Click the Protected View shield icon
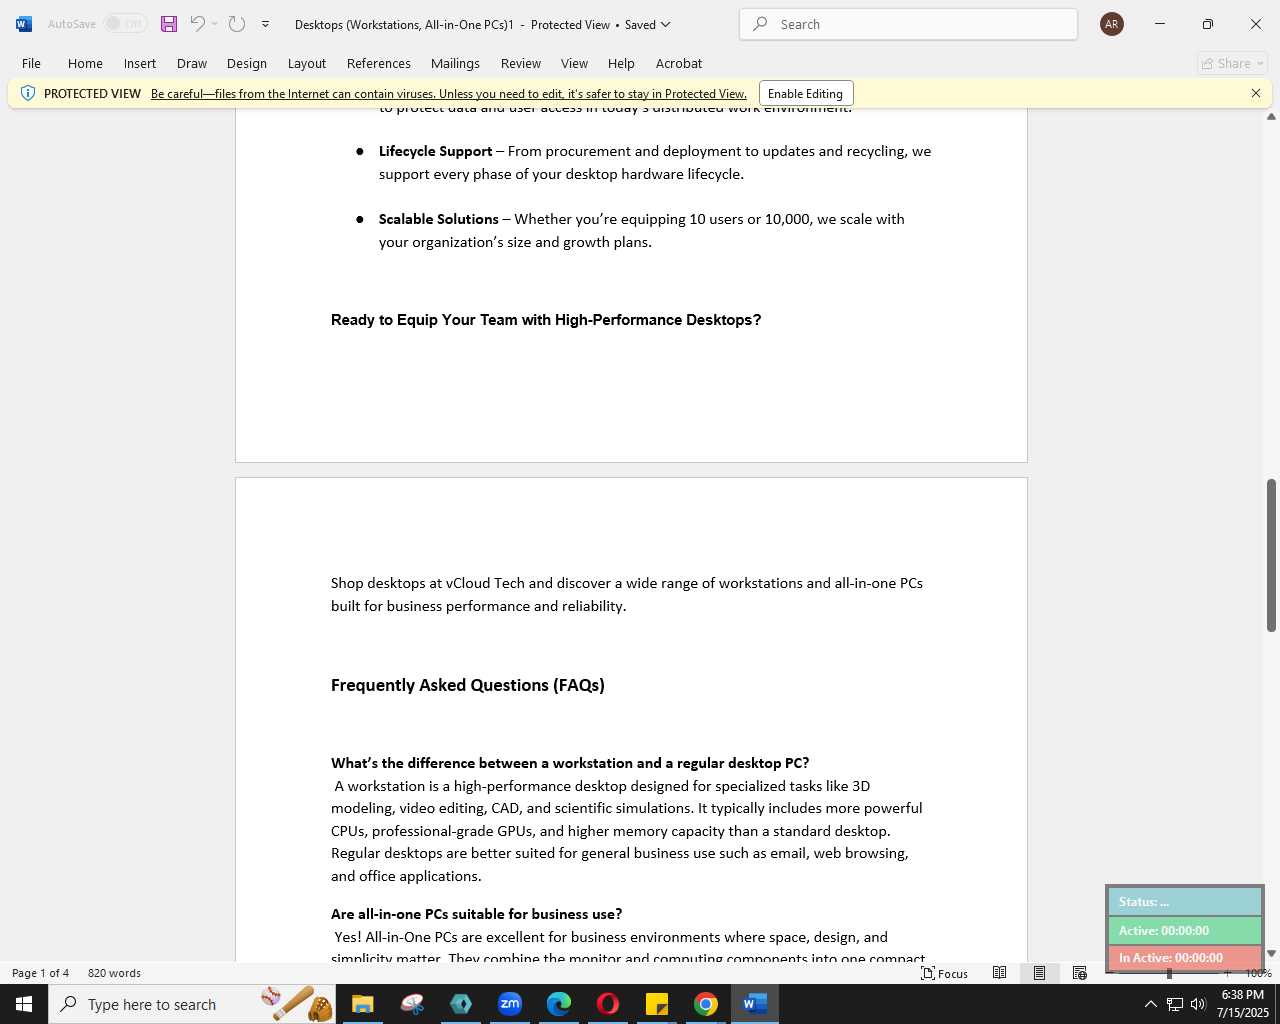 point(28,93)
